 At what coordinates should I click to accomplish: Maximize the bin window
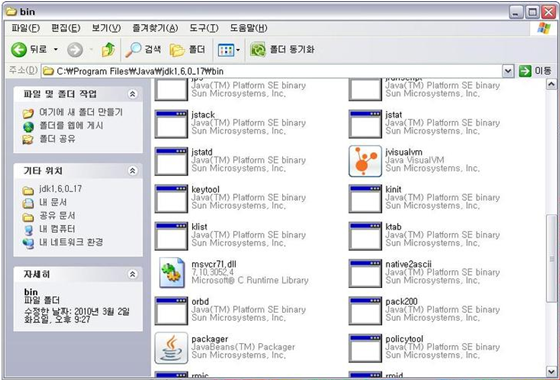click(x=532, y=12)
